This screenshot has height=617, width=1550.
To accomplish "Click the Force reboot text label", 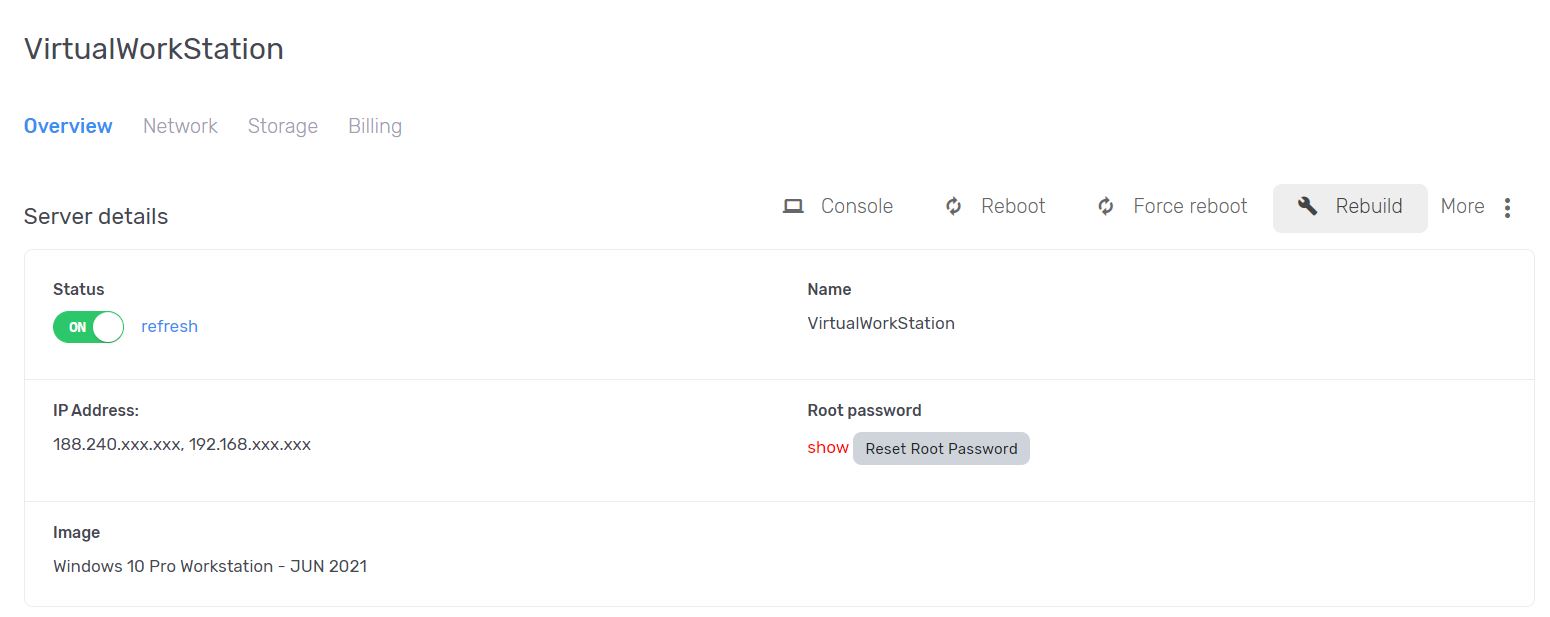I will (x=1190, y=206).
